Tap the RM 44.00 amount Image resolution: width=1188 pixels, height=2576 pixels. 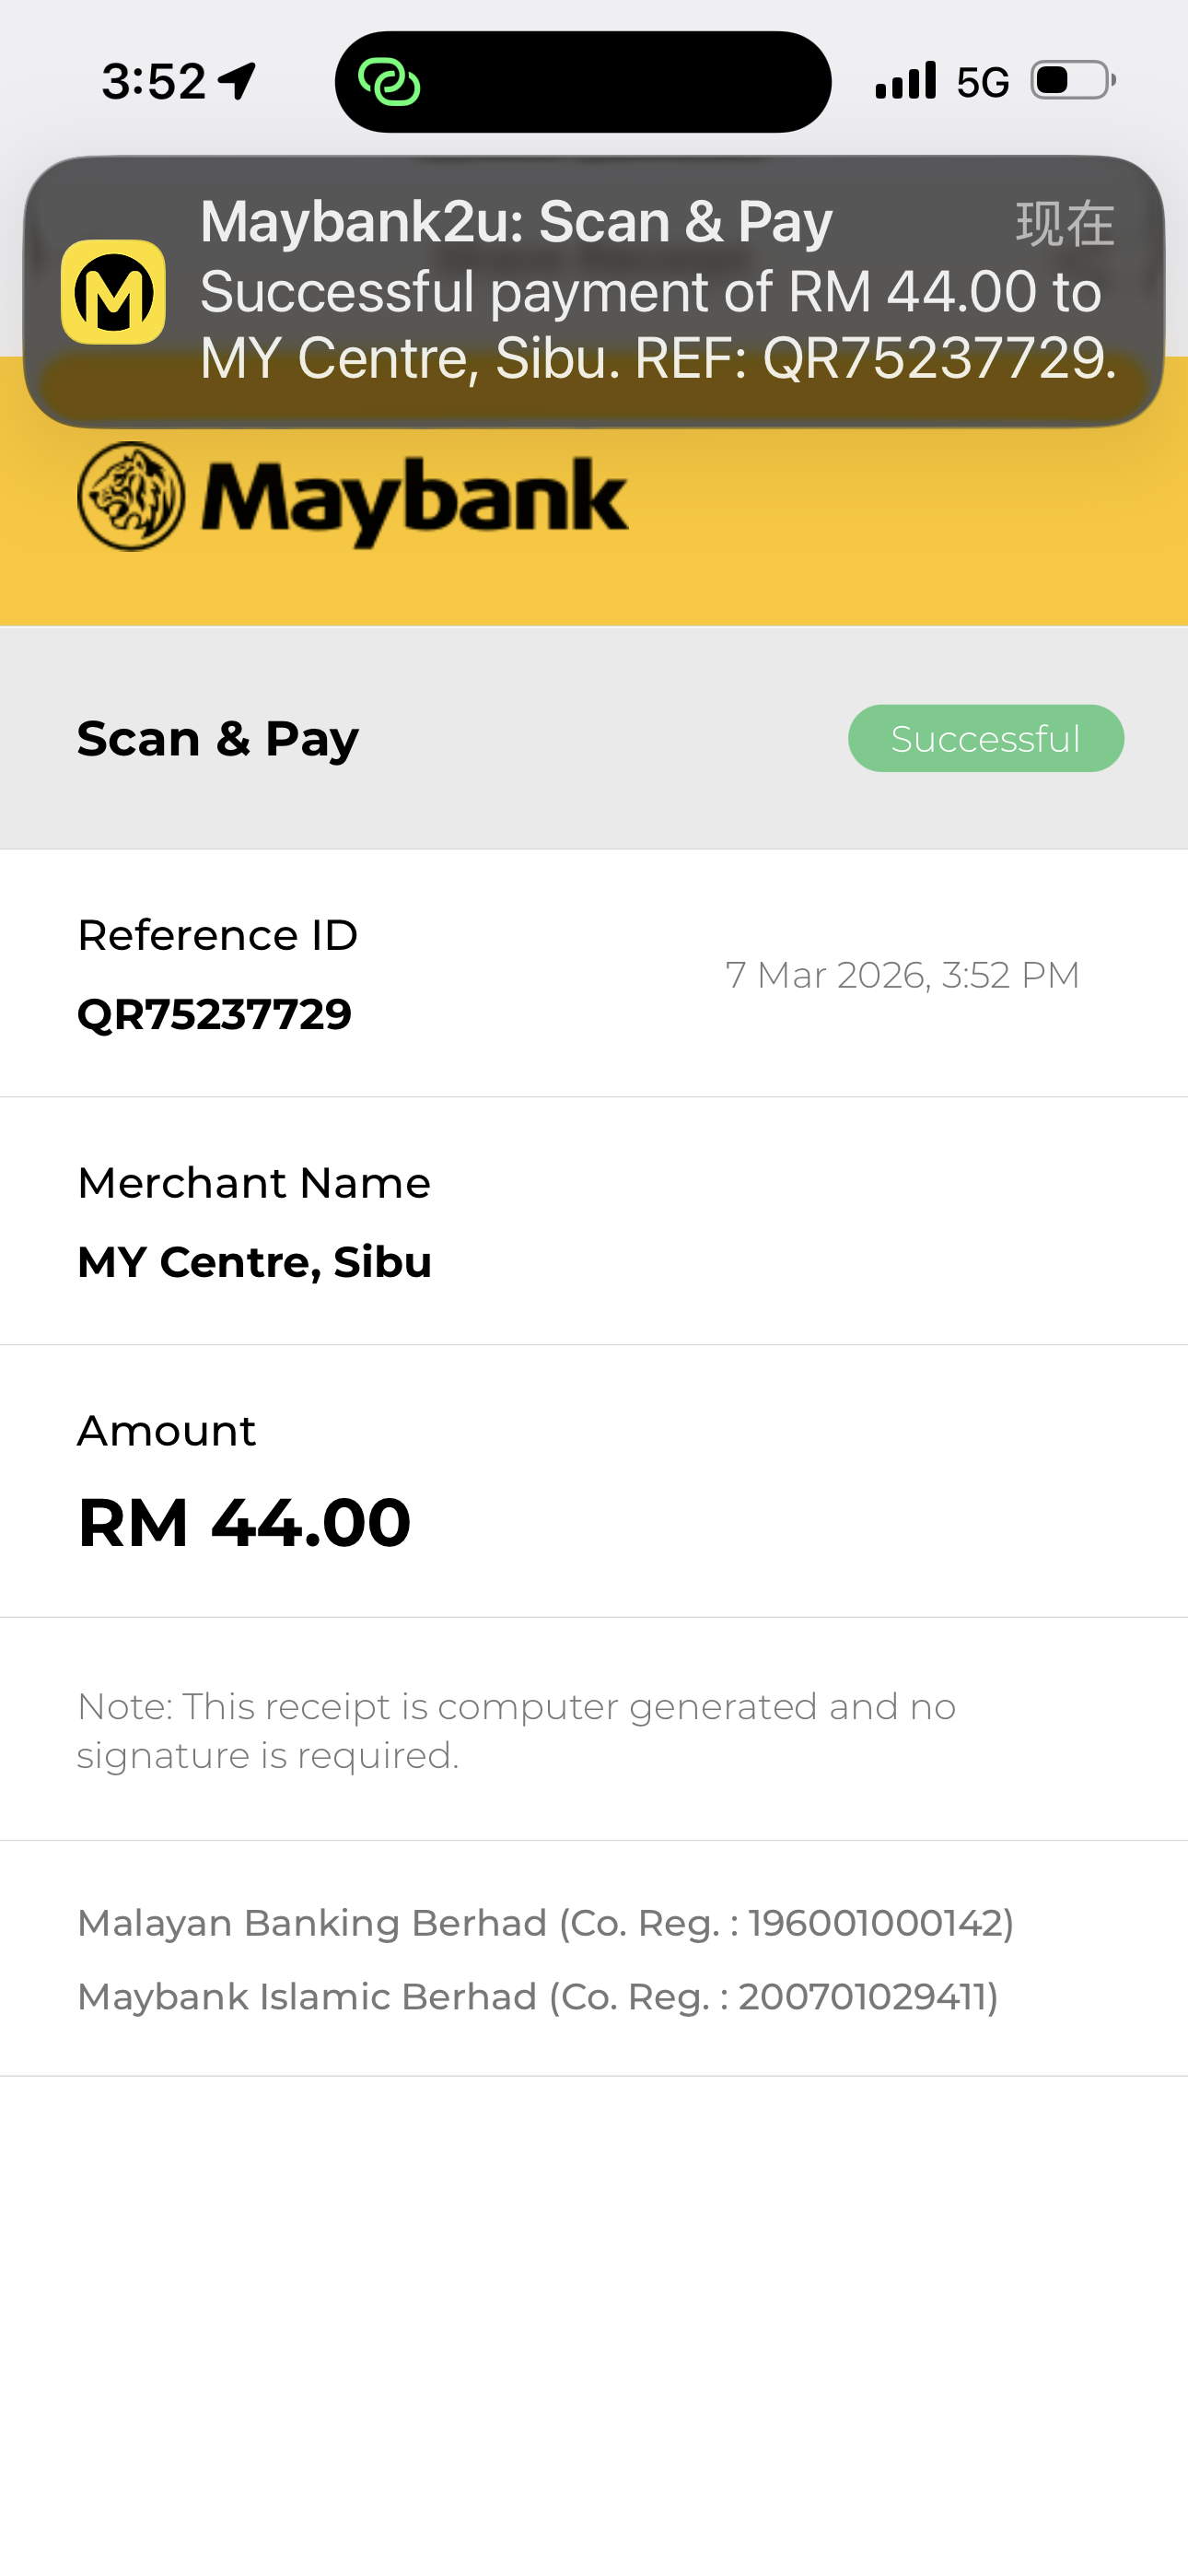(245, 1523)
